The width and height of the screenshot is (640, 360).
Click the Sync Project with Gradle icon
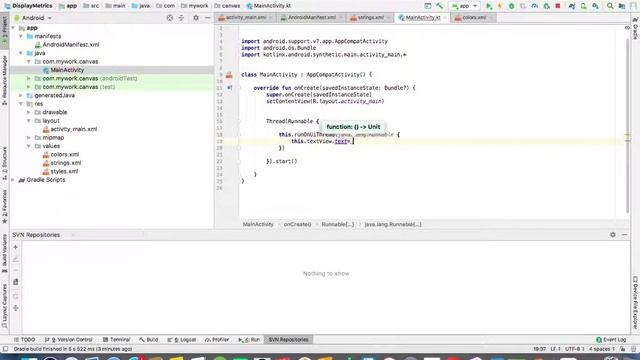click(x=572, y=6)
